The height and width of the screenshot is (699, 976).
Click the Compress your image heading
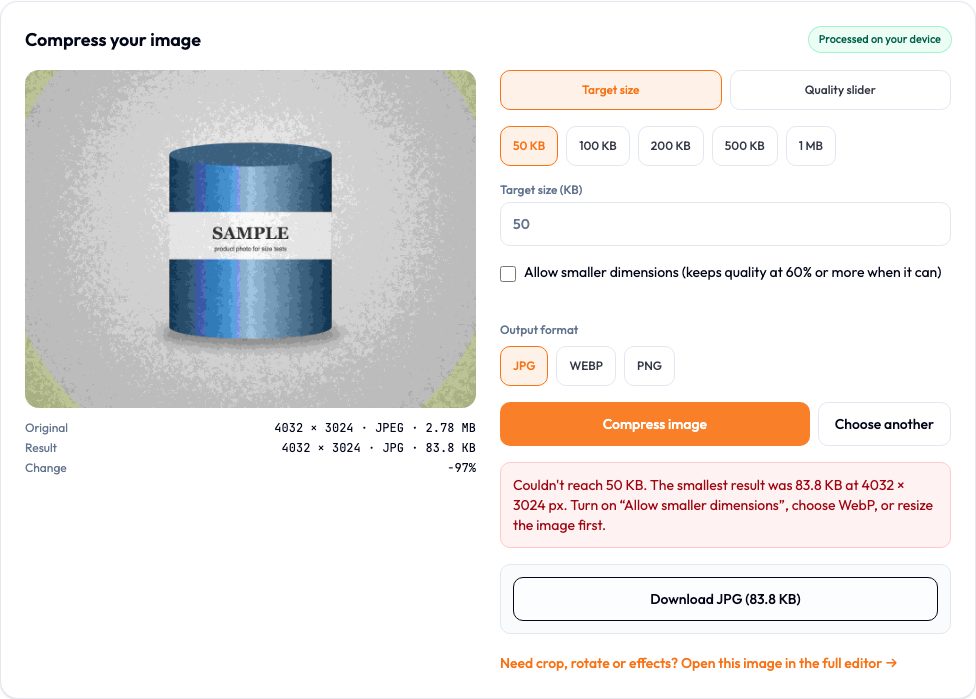click(x=113, y=40)
